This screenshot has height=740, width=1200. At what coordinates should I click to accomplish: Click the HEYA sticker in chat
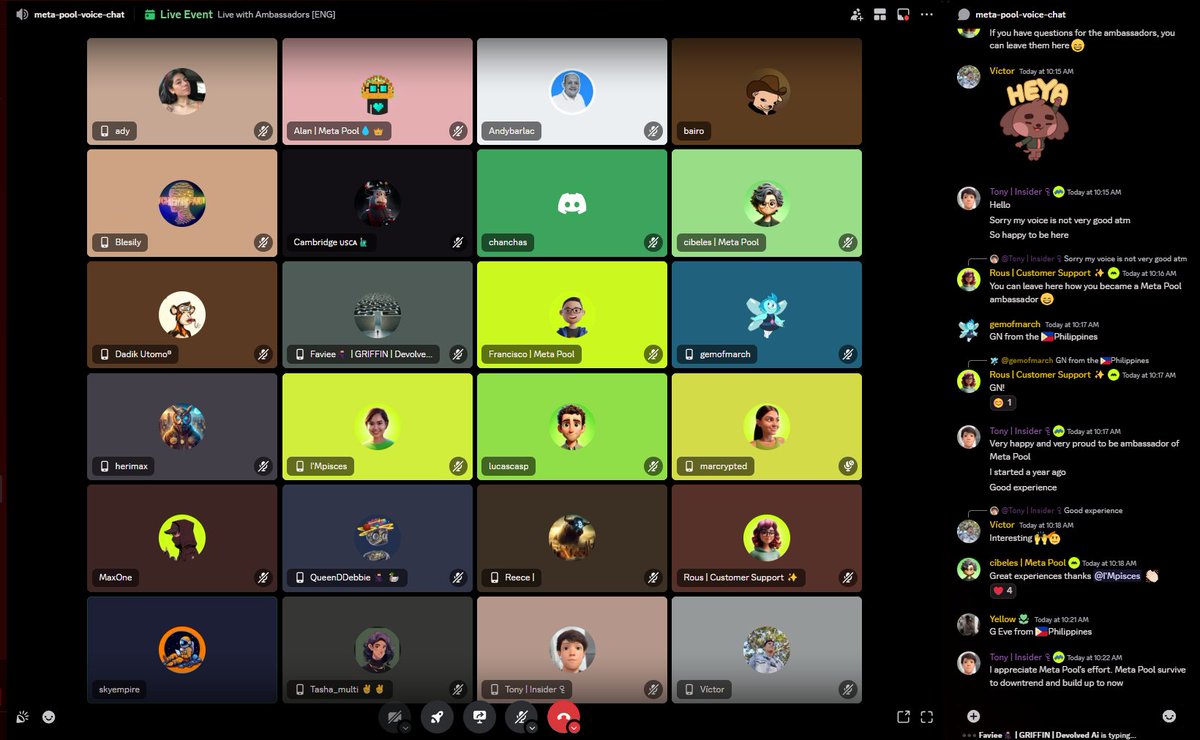[1034, 121]
